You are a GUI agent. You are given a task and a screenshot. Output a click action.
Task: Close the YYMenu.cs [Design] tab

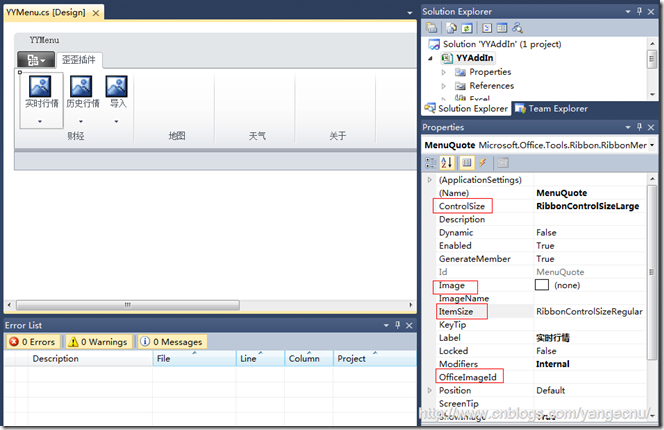point(96,13)
